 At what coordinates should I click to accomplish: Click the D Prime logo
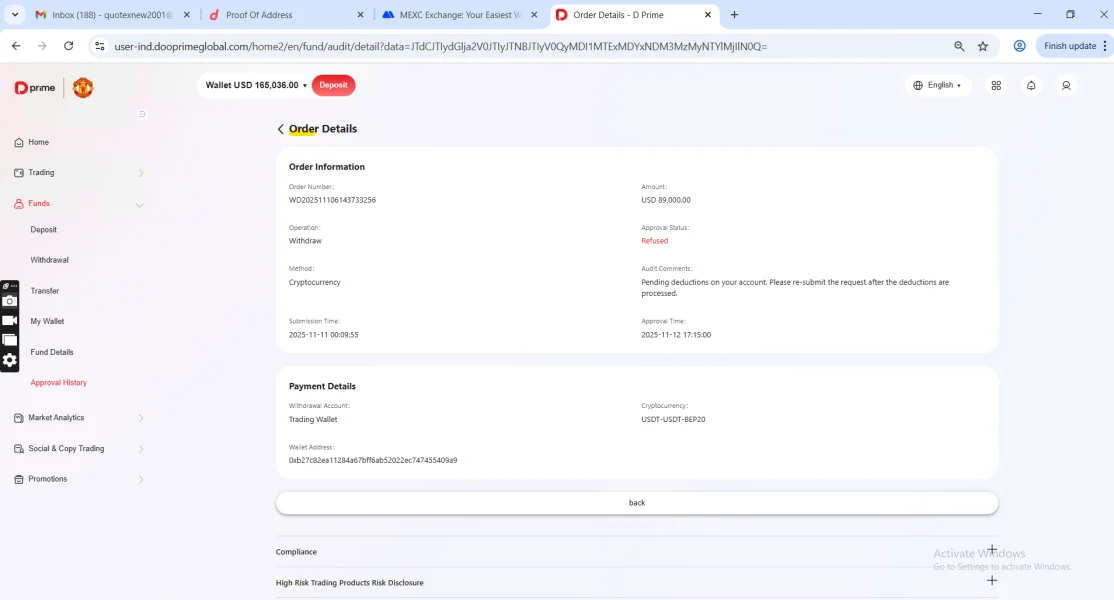coord(36,88)
